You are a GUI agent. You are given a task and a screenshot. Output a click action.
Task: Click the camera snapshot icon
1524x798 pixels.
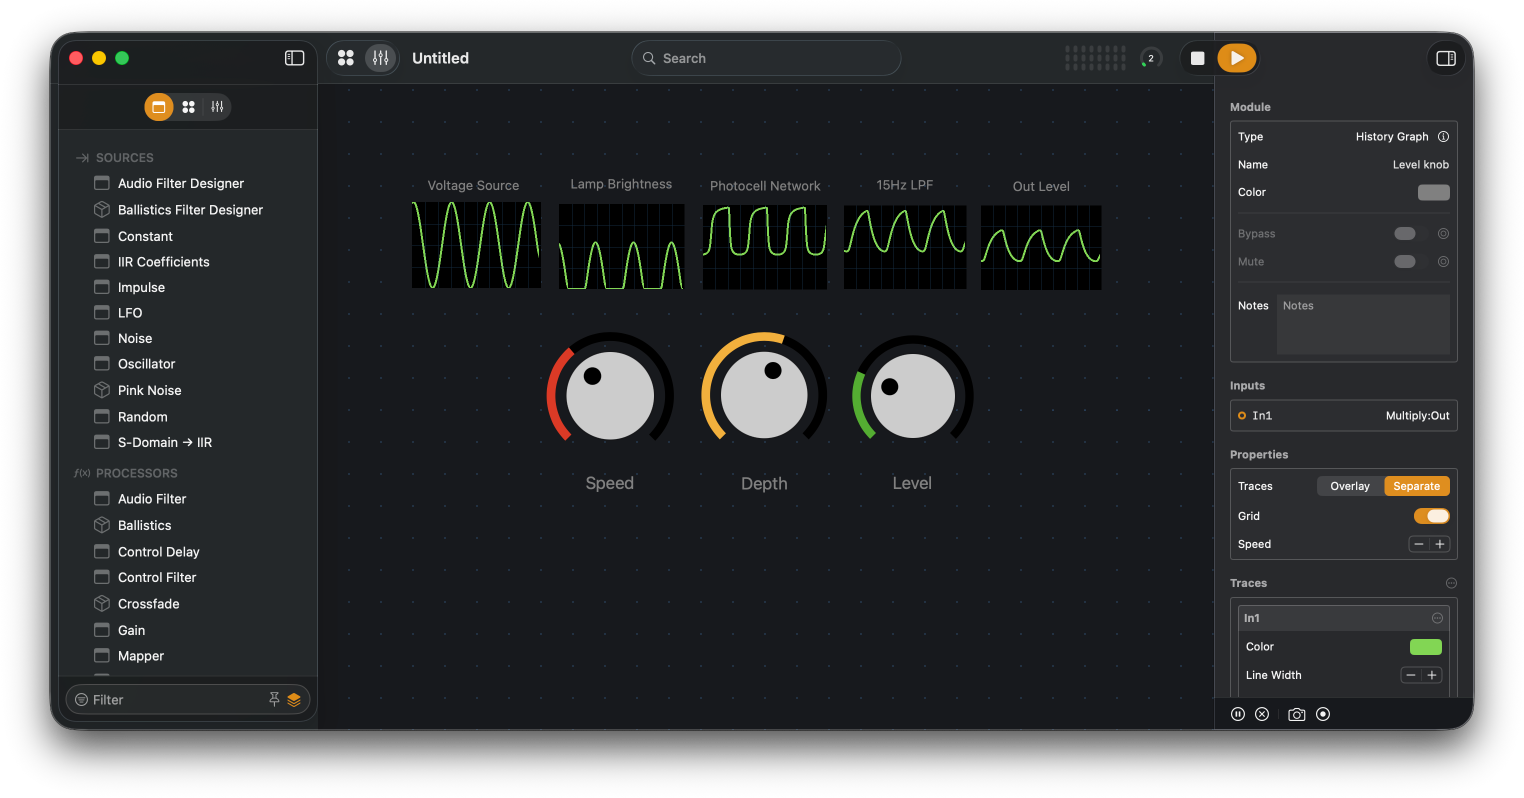click(x=1296, y=714)
